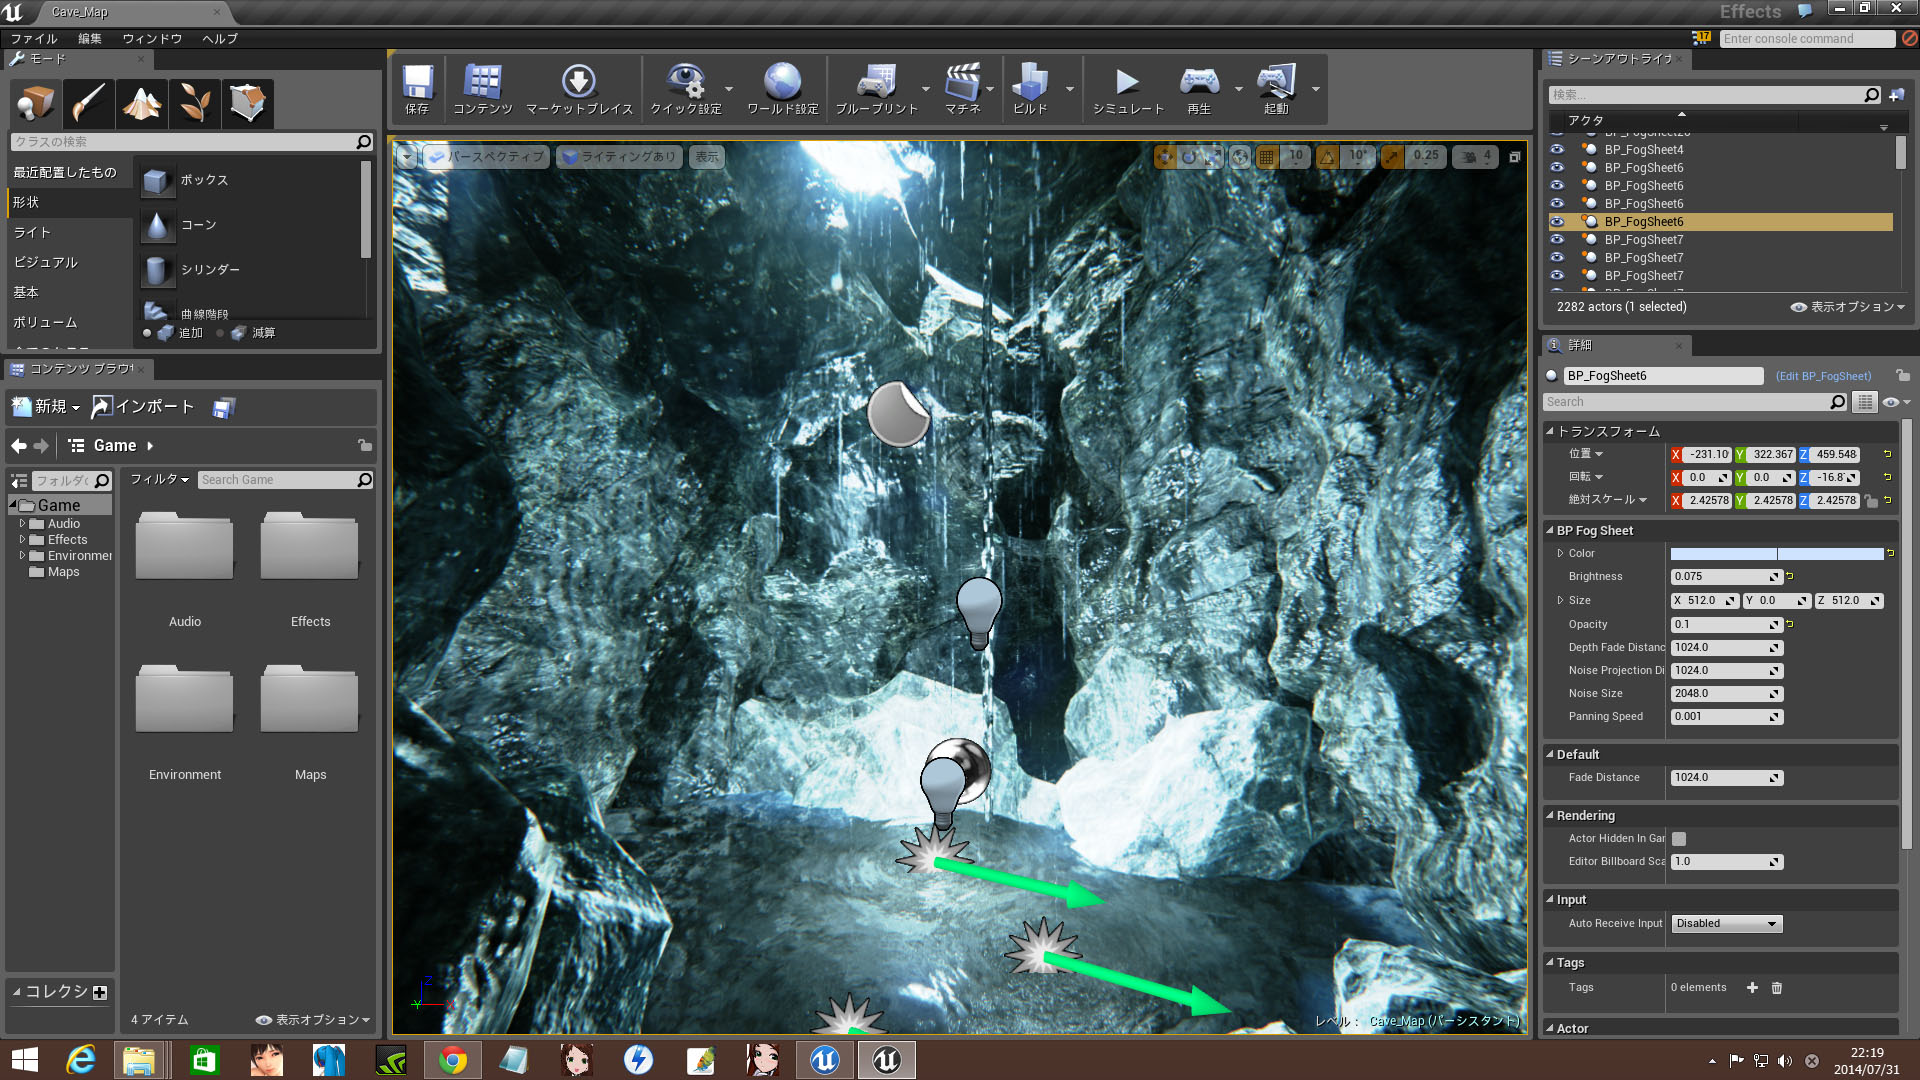Toggle rotation snapping in viewport
Screen dimensions: 1920x1080
pos(1328,157)
